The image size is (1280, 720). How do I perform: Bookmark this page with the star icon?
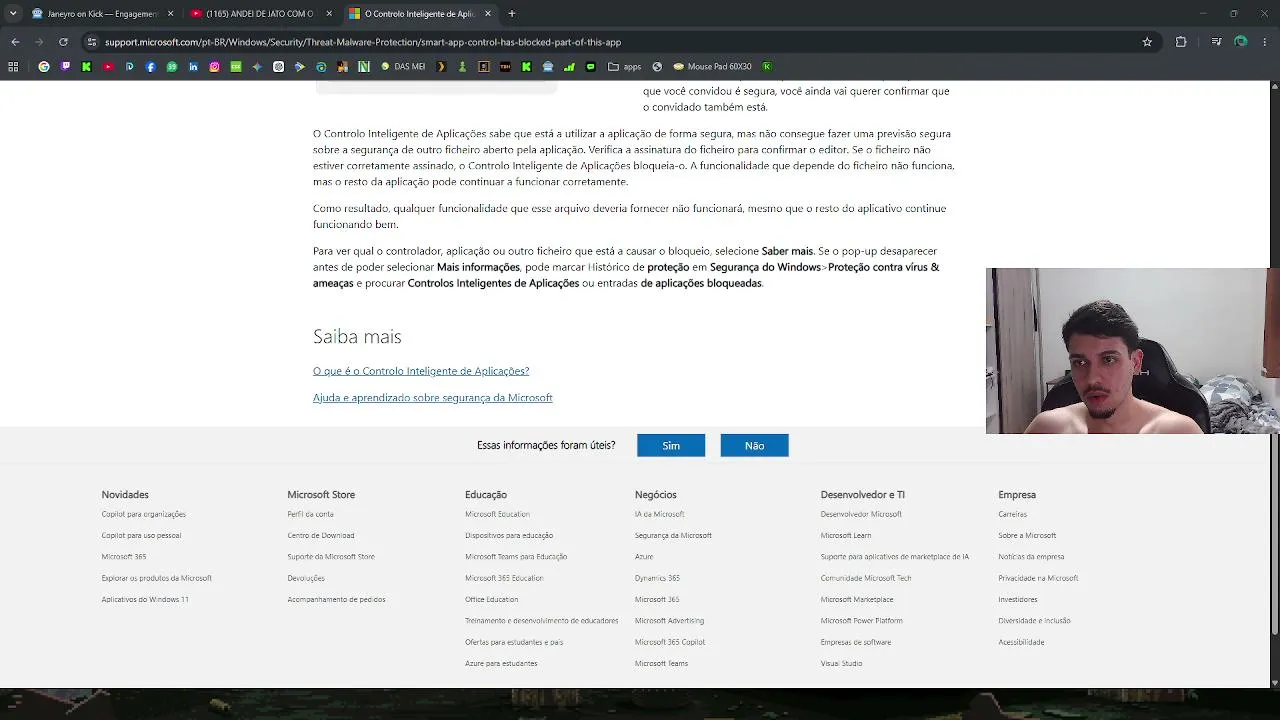pos(1147,42)
